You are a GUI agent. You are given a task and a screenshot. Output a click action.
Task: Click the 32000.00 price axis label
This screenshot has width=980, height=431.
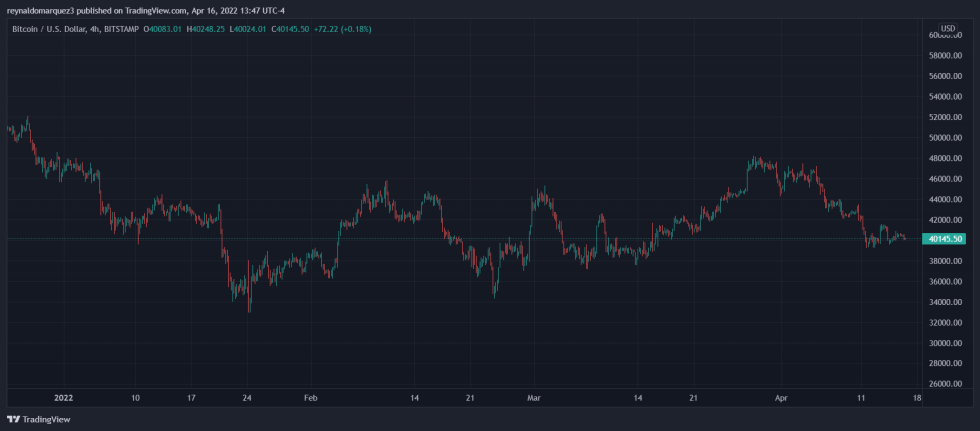(947, 323)
